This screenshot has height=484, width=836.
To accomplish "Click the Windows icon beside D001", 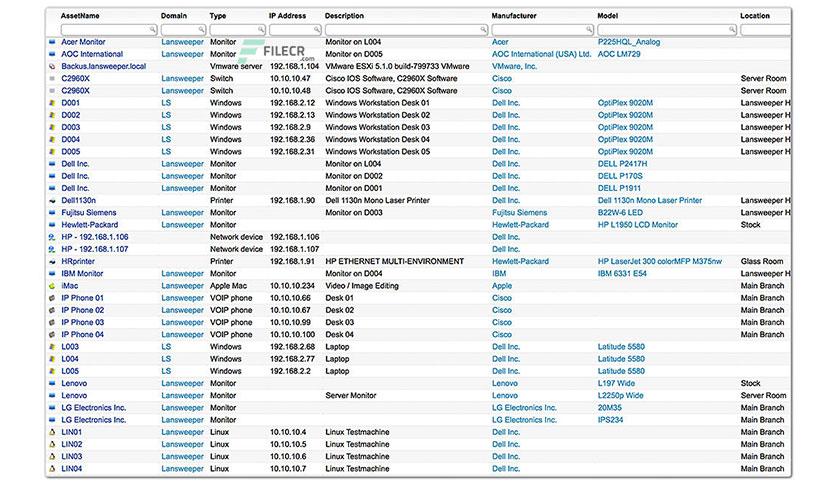I will tap(52, 103).
